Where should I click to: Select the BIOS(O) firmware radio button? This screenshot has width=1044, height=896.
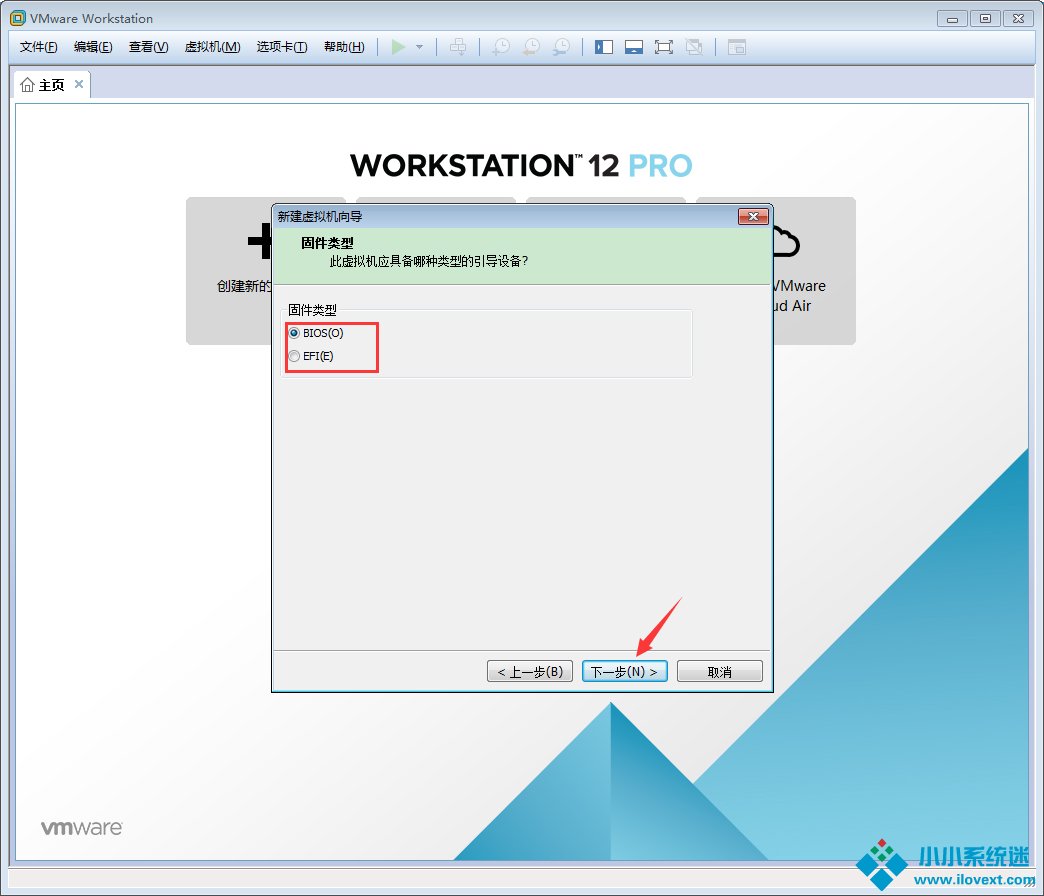tap(294, 333)
